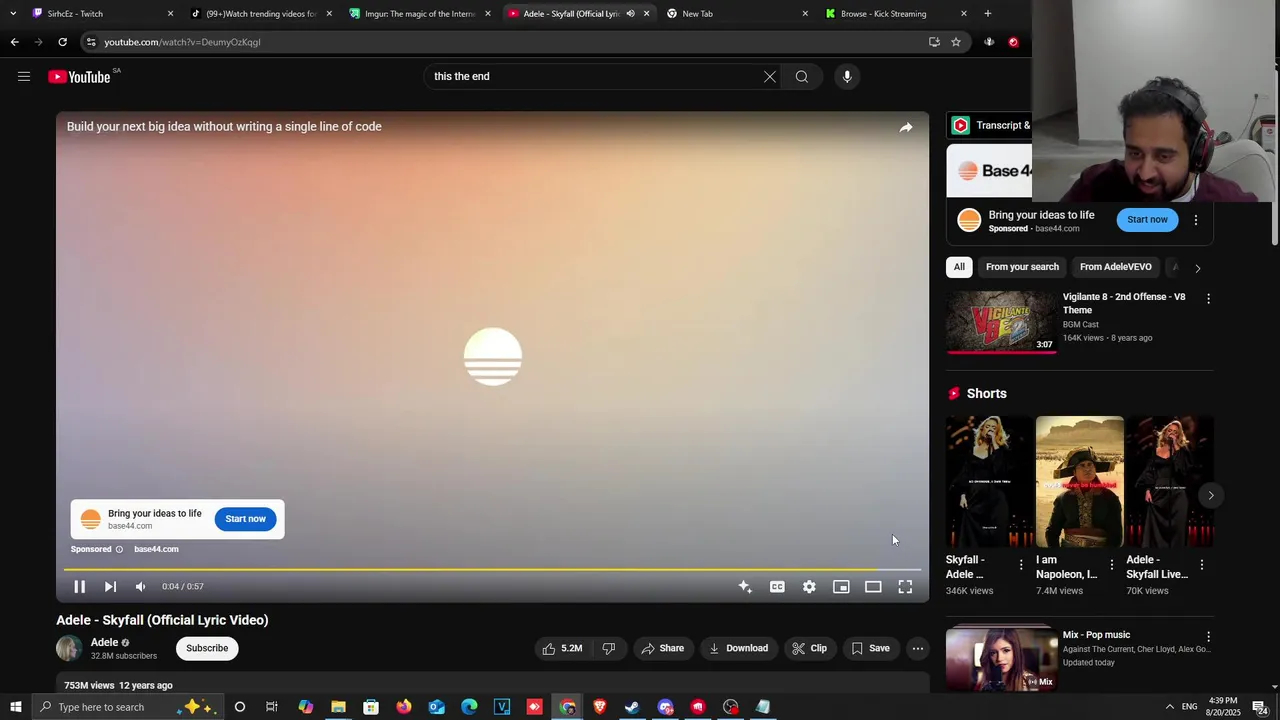Screen dimensions: 1280x720
Task: Download the video
Action: click(x=739, y=648)
